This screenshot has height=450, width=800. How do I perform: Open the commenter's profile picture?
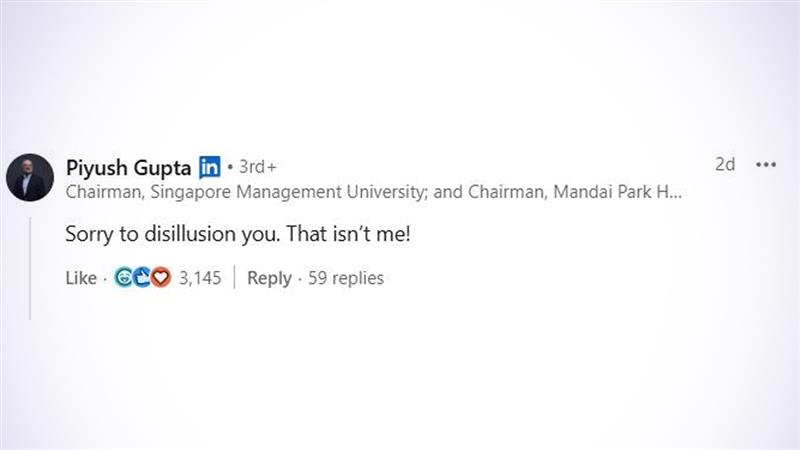tap(29, 178)
